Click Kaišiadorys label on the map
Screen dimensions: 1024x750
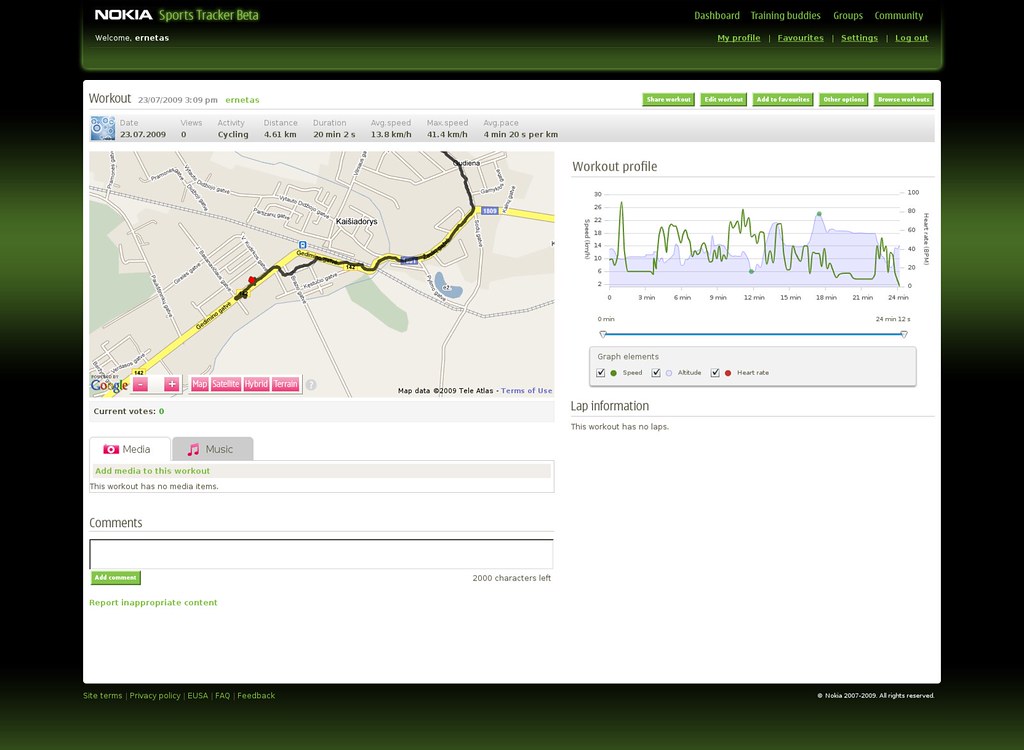tap(357, 221)
